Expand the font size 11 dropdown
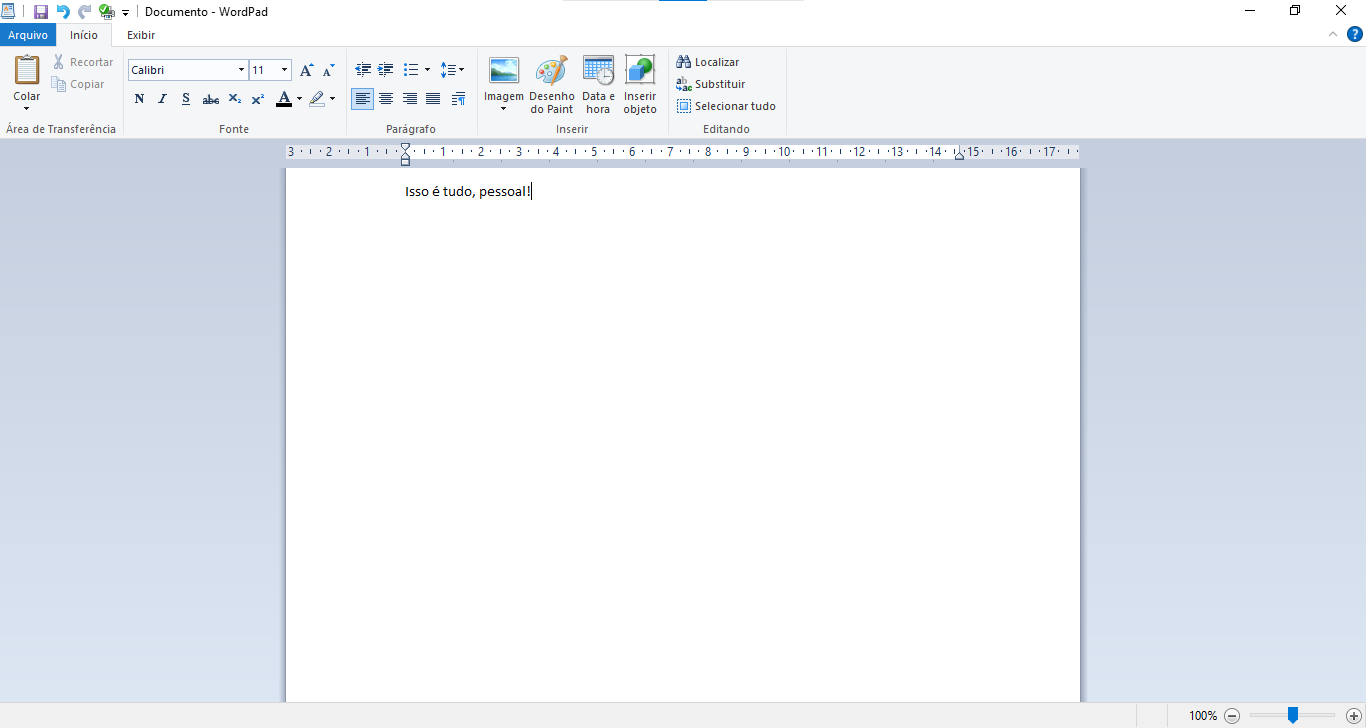1366x728 pixels. click(x=285, y=70)
